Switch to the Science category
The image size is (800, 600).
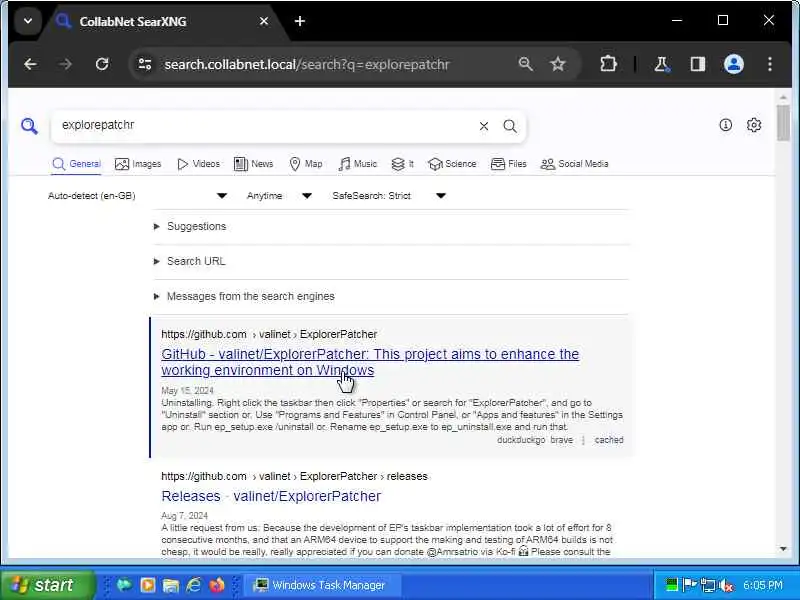point(452,164)
